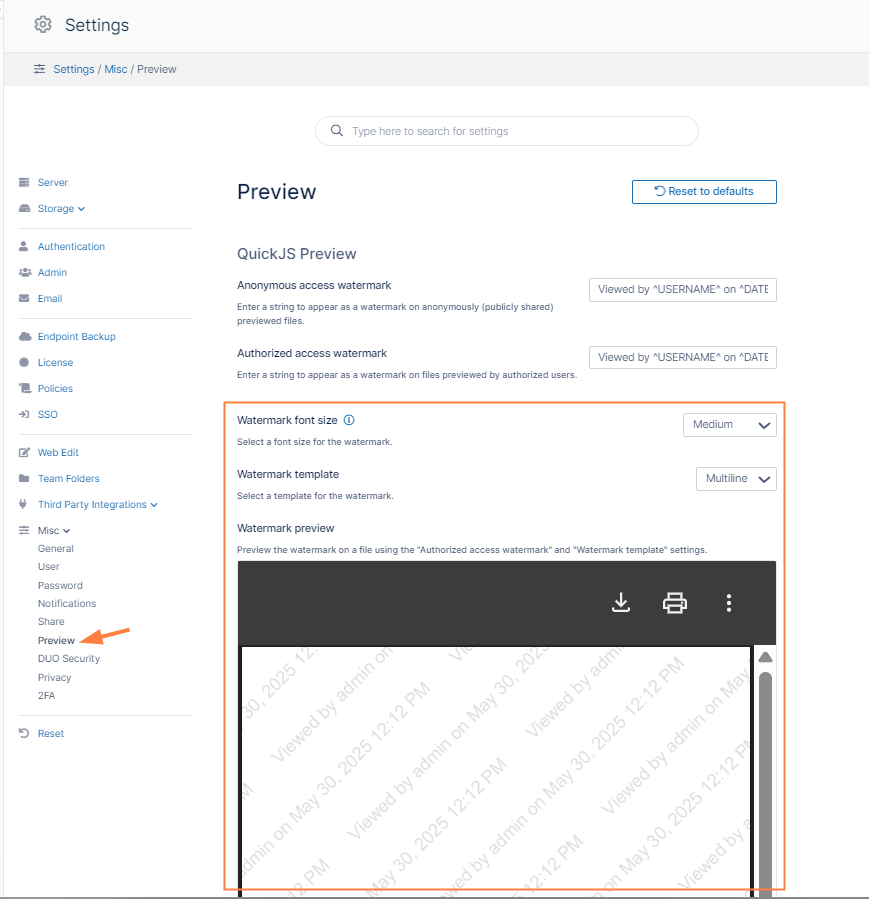Click the Settings breadcrumb link

tap(74, 69)
